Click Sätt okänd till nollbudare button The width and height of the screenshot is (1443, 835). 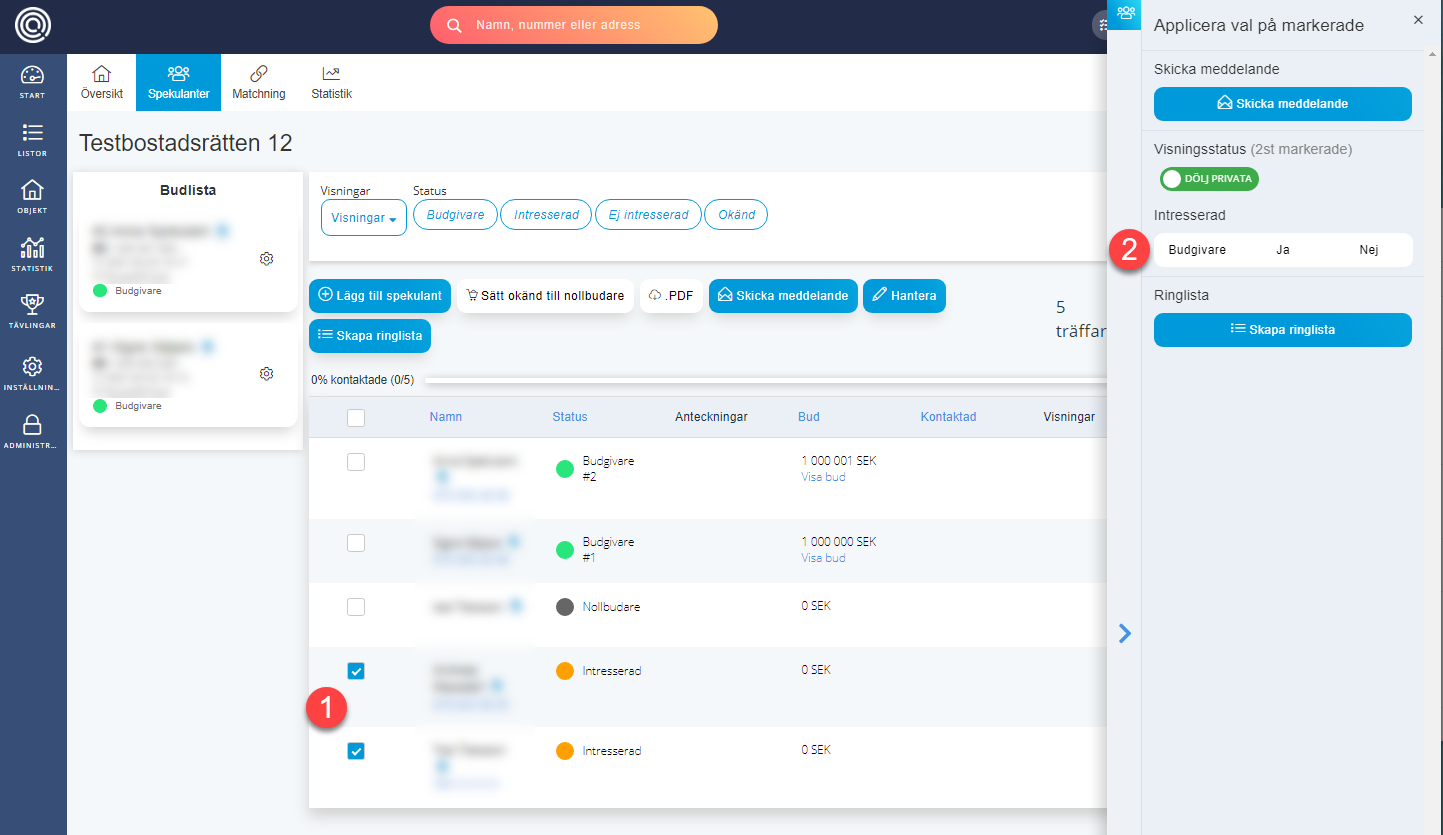[x=545, y=296]
